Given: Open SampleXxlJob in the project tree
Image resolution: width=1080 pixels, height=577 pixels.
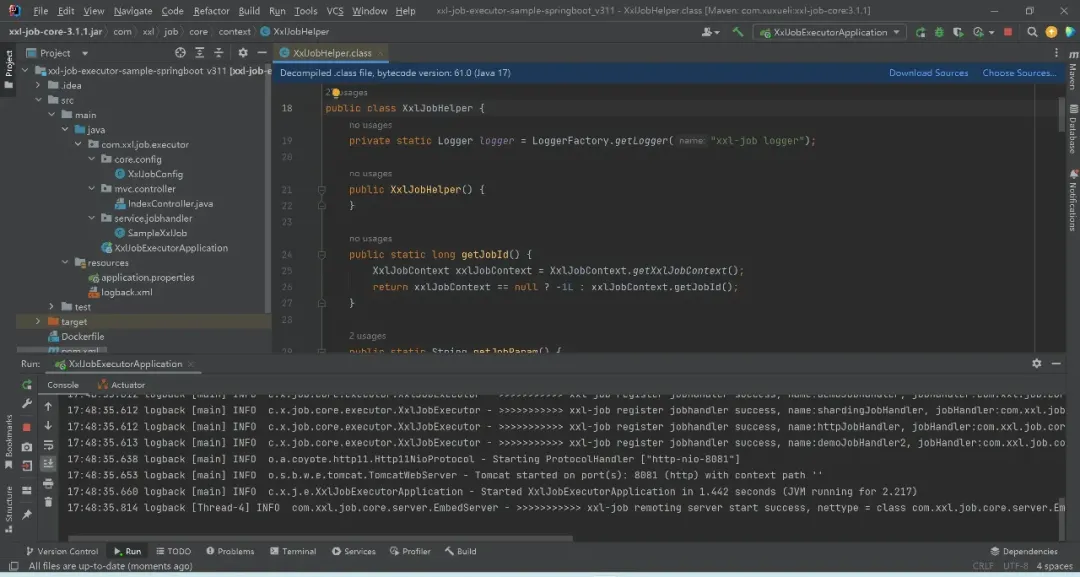Looking at the screenshot, I should click(x=157, y=233).
